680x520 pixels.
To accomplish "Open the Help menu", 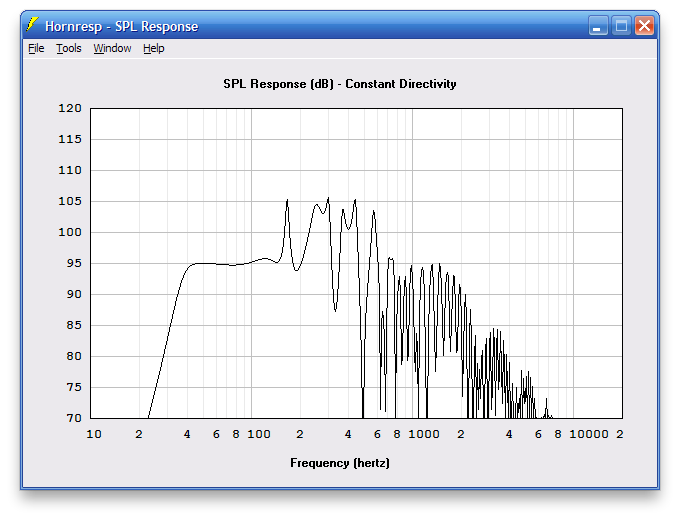I will [x=154, y=48].
